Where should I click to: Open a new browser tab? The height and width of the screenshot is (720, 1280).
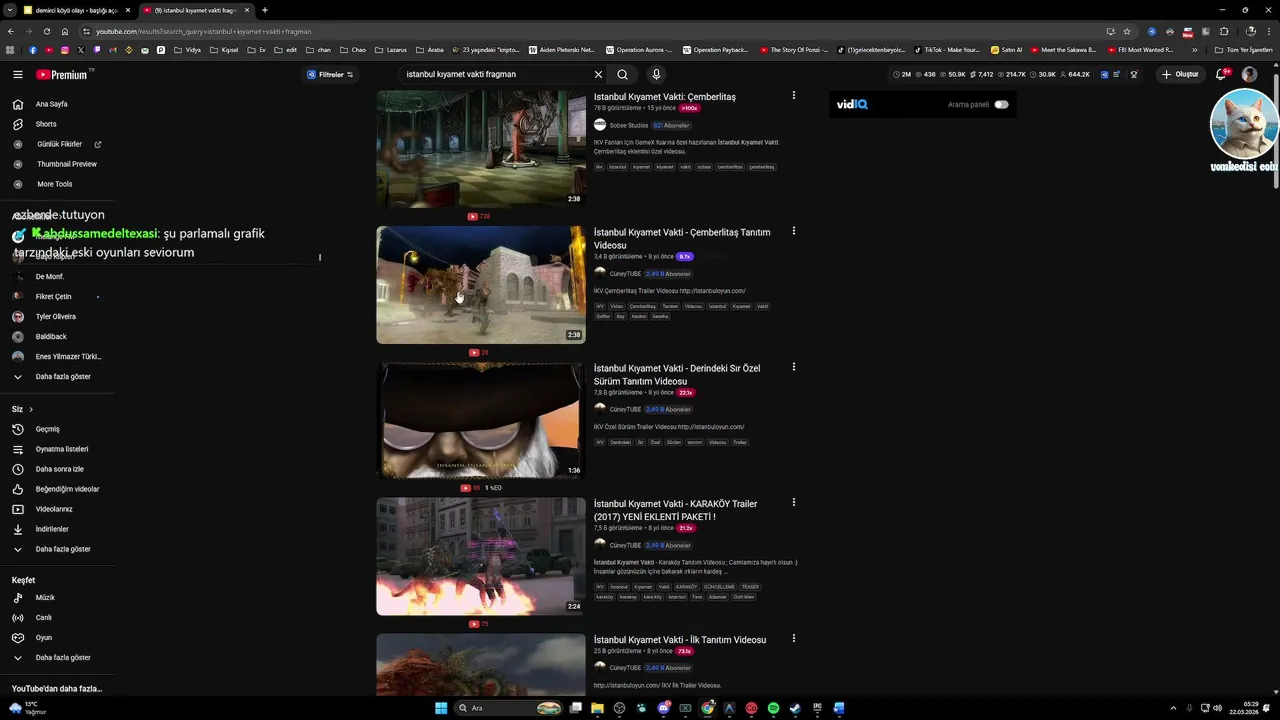[x=265, y=10]
